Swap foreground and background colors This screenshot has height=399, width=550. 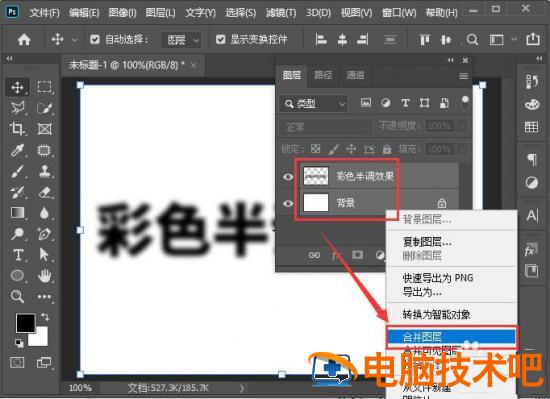point(45,317)
